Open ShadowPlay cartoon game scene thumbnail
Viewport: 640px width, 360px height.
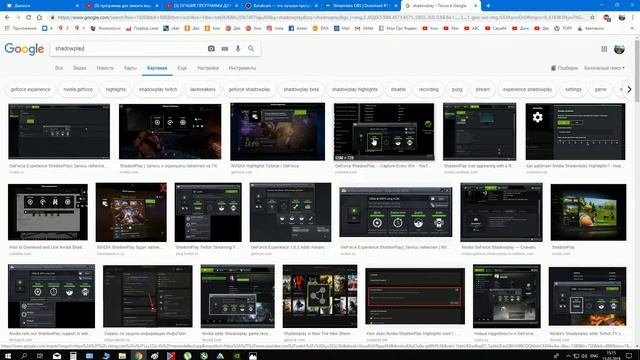coord(588,212)
